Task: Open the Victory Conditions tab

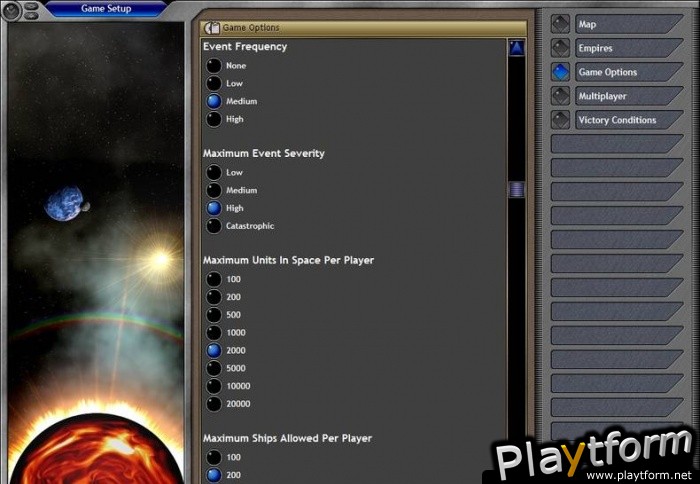Action: 629,120
